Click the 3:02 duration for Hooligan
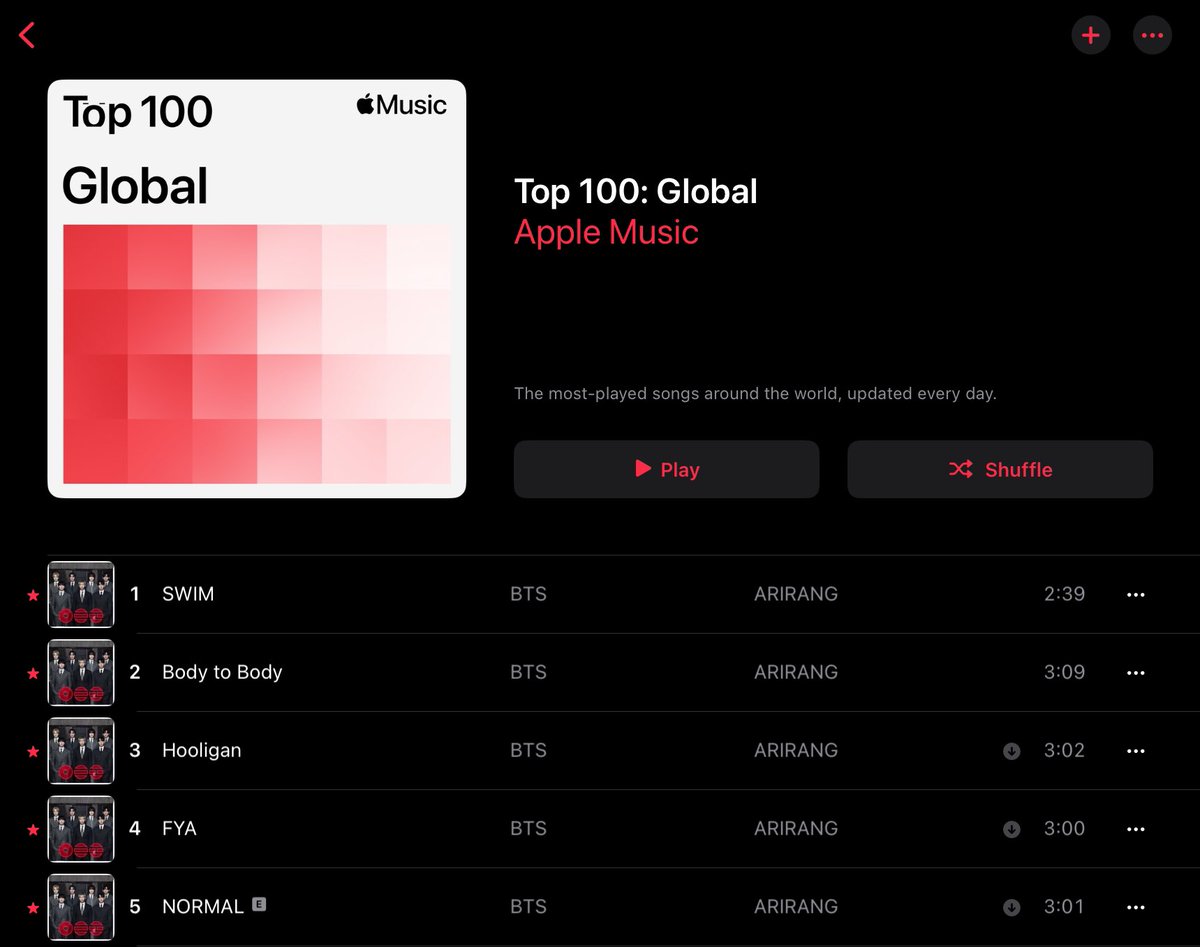Image resolution: width=1200 pixels, height=947 pixels. point(1064,750)
